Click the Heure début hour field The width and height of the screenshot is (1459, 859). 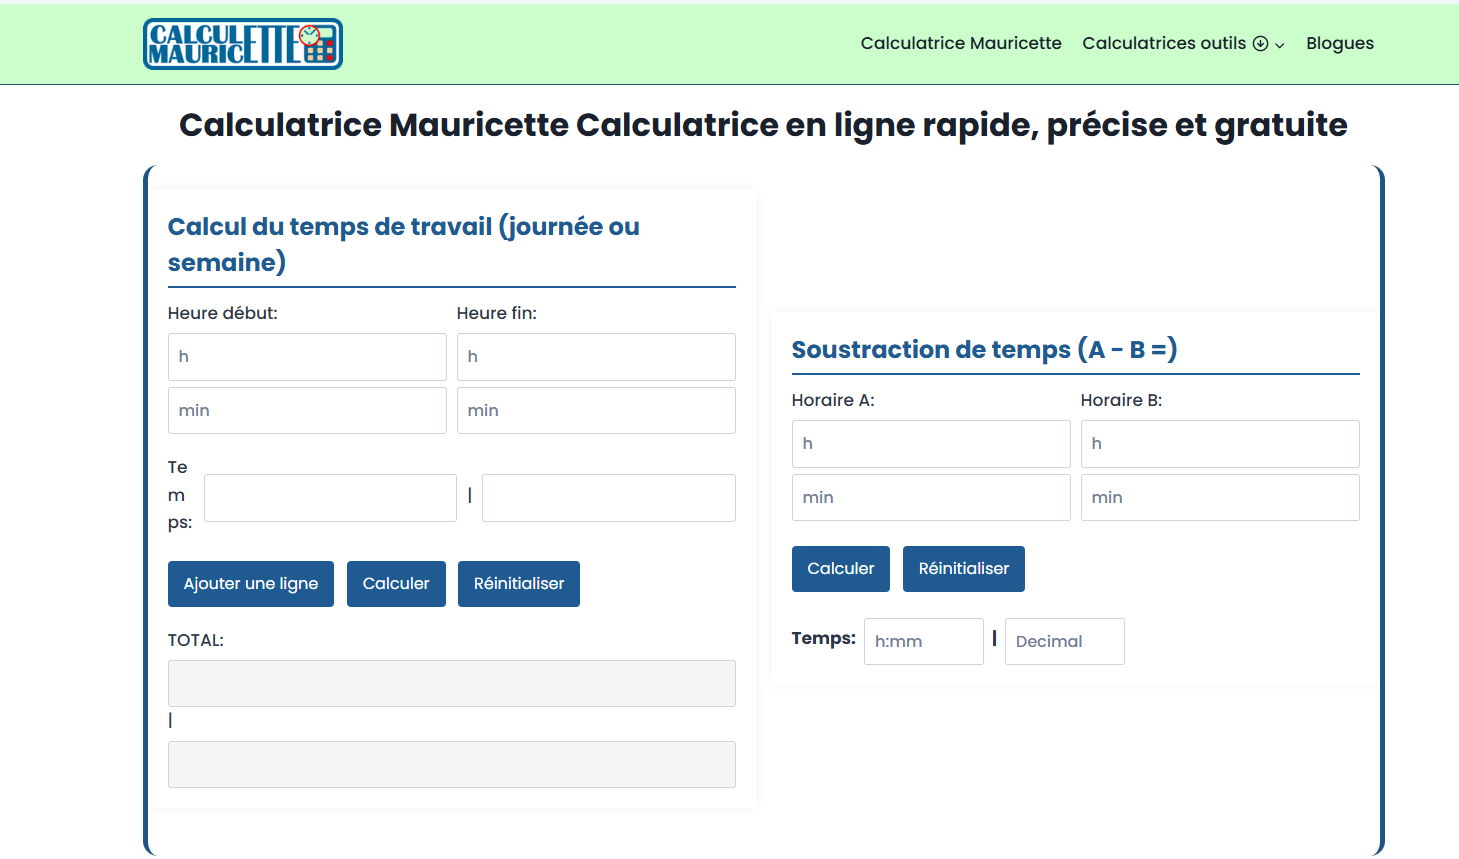(x=307, y=357)
